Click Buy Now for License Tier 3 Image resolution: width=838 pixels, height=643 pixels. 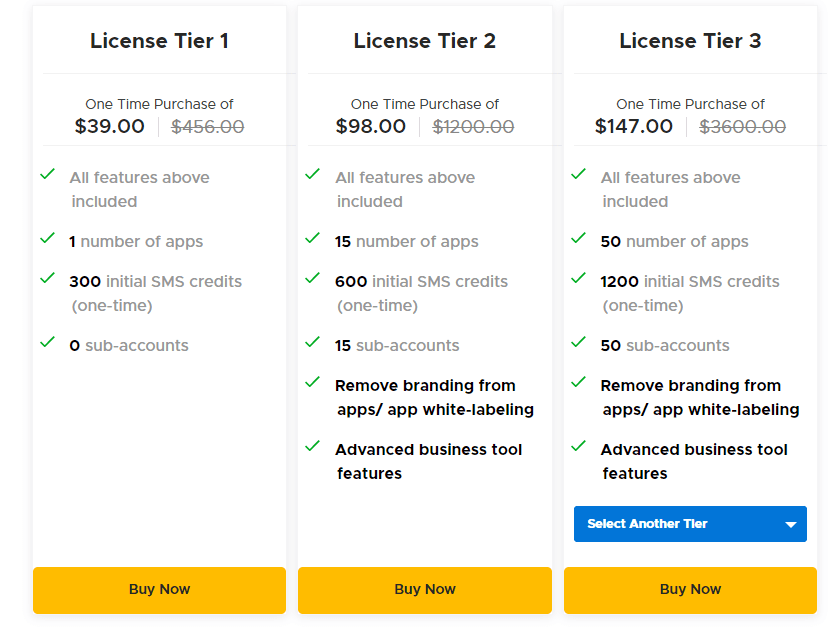pos(690,590)
